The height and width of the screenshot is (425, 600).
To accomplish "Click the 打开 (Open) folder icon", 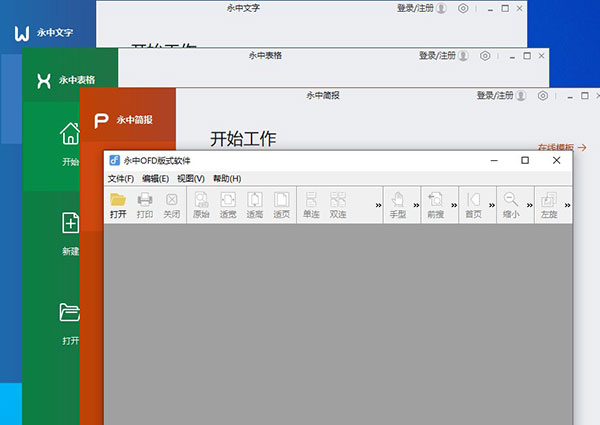I will tap(118, 204).
